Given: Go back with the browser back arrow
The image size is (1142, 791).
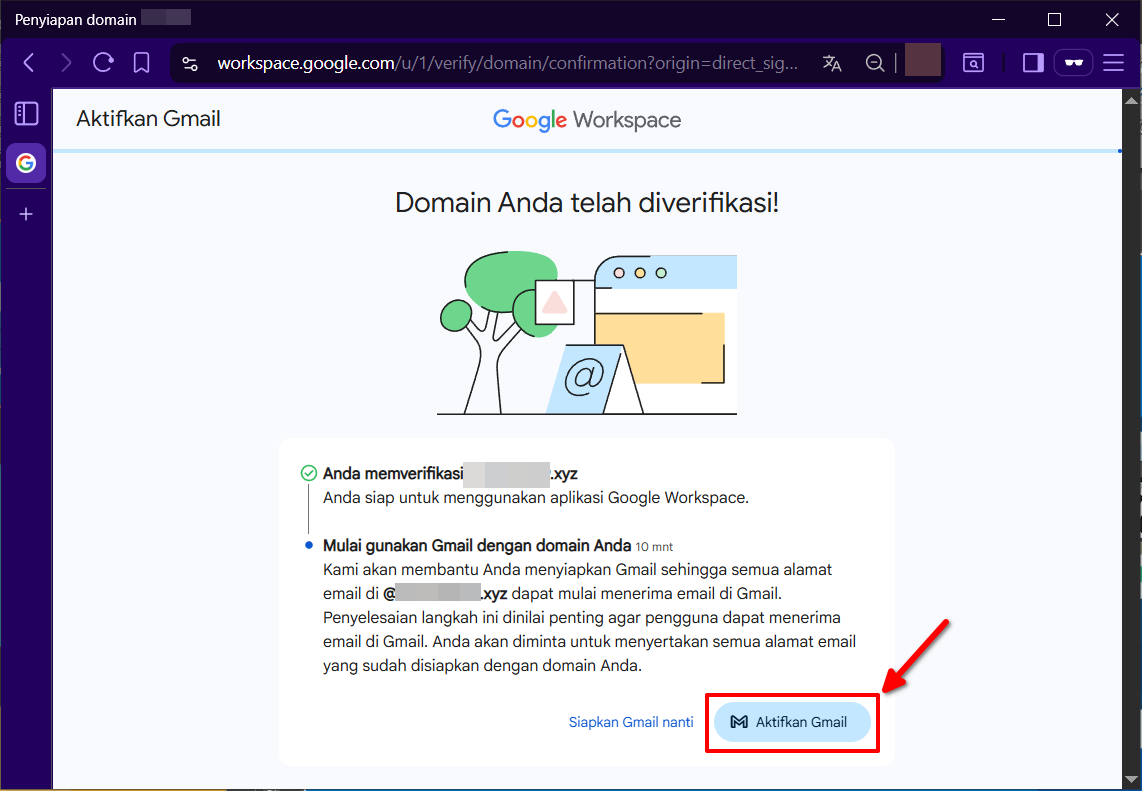Looking at the screenshot, I should [x=29, y=63].
